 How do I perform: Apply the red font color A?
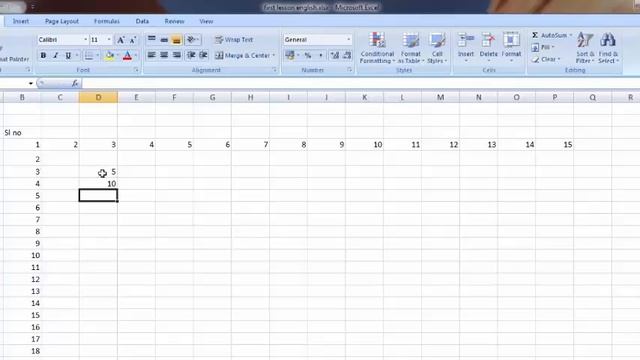click(127, 56)
